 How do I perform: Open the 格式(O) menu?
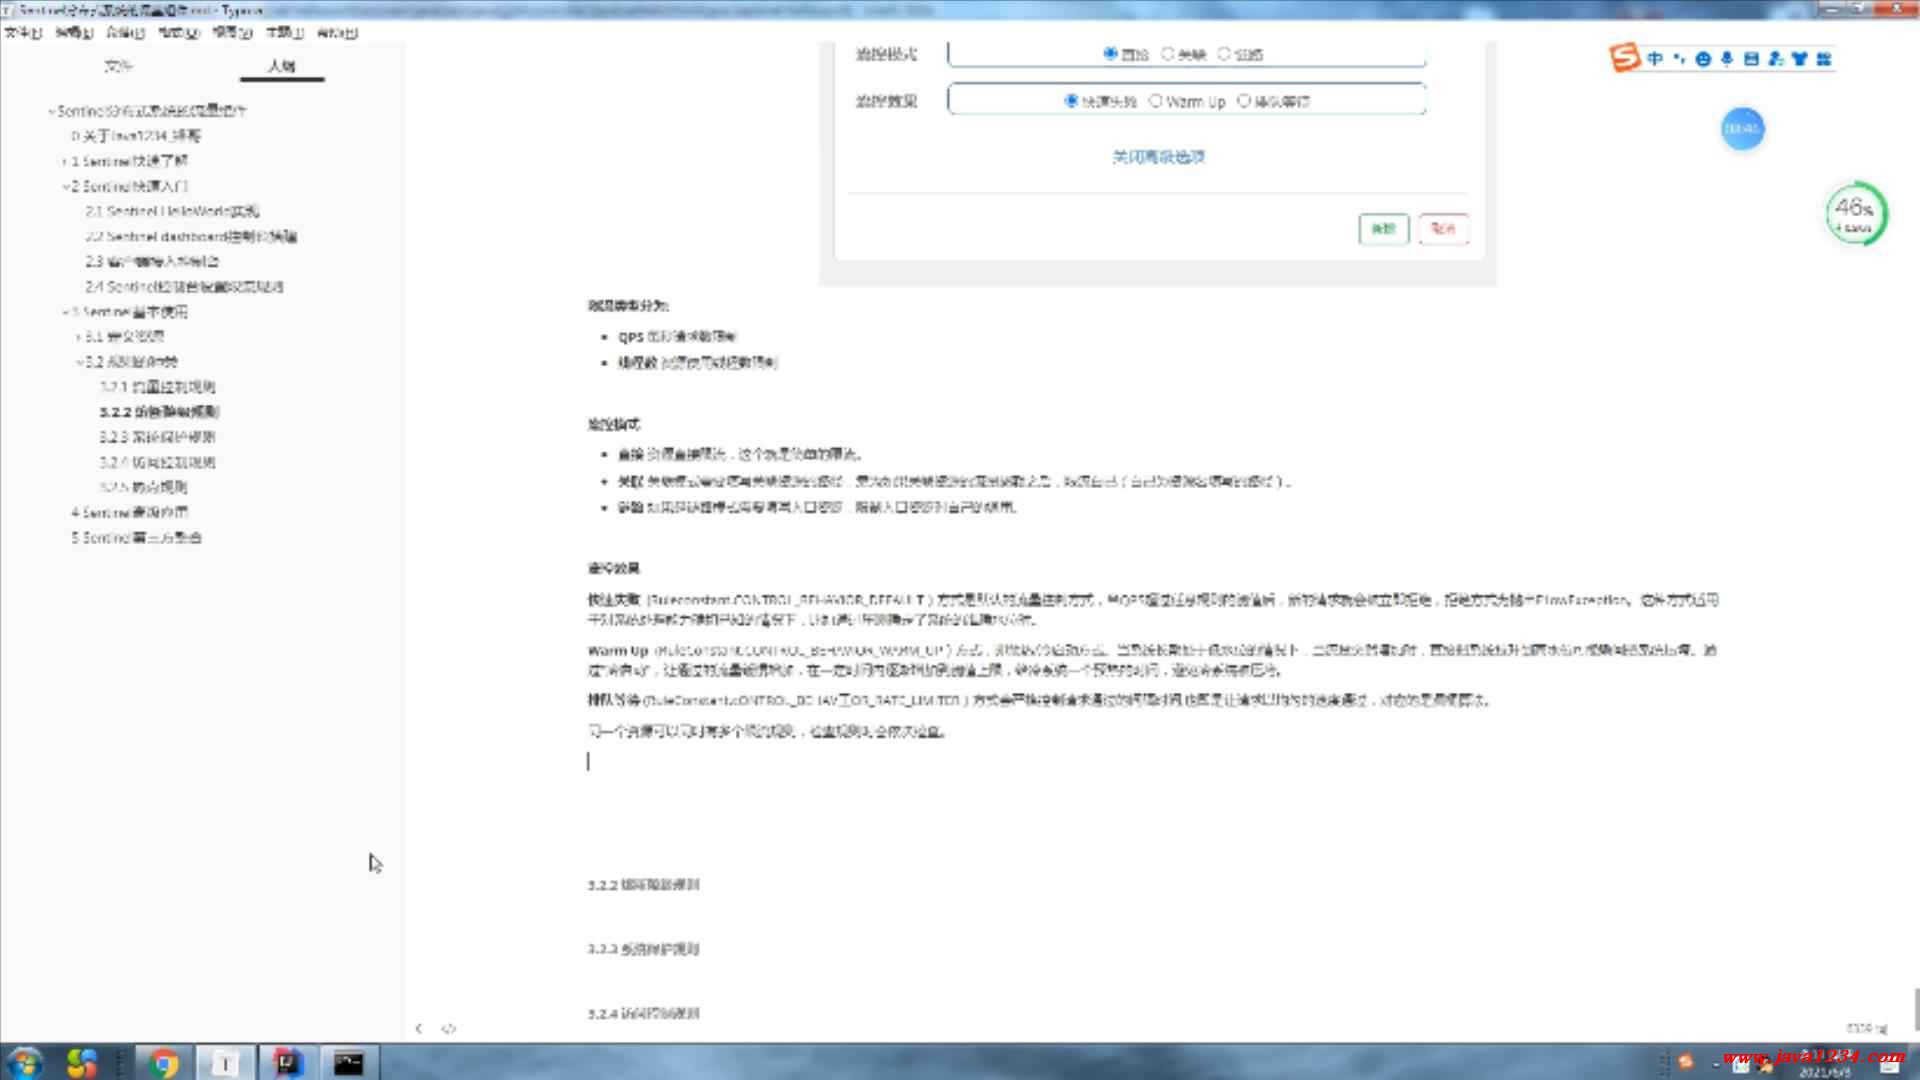180,33
